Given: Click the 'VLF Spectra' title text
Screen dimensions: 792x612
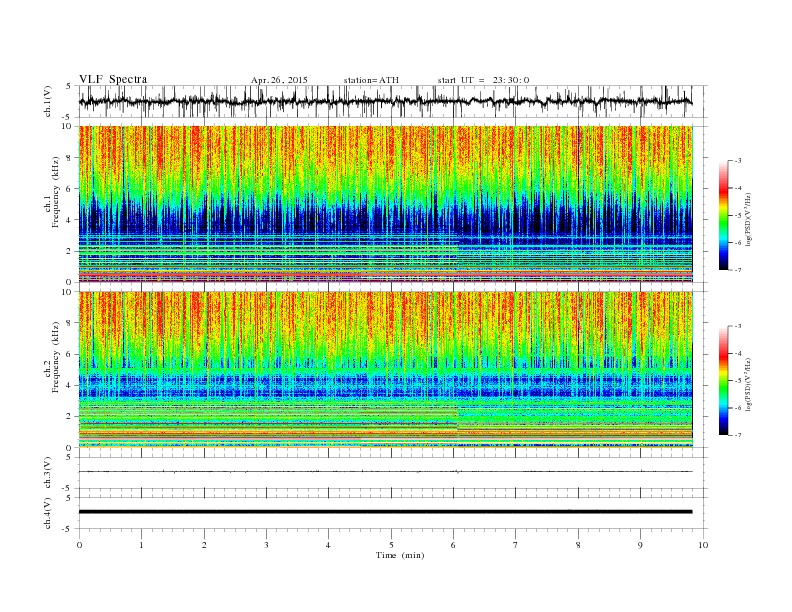Looking at the screenshot, I should tap(113, 79).
